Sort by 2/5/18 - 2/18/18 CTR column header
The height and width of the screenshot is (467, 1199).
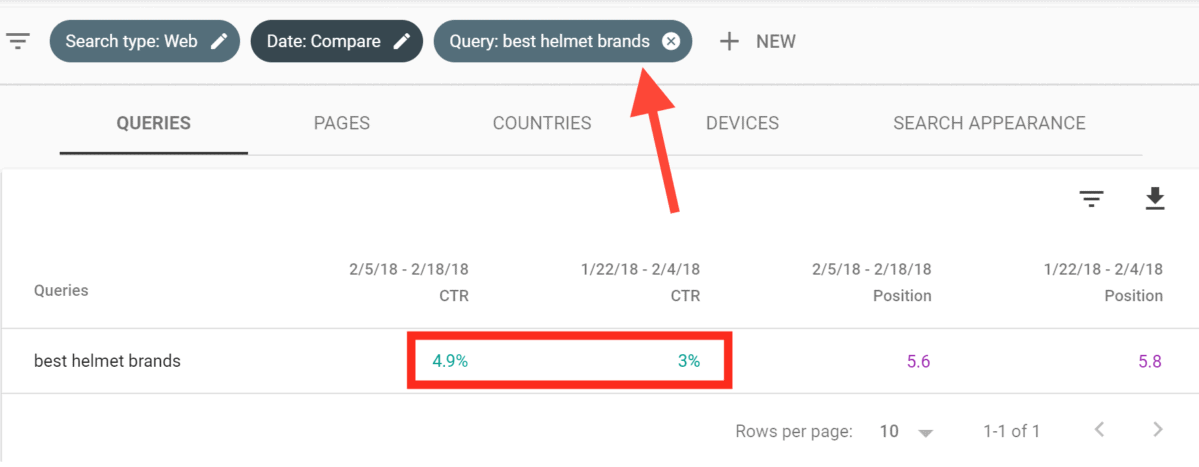(409, 282)
